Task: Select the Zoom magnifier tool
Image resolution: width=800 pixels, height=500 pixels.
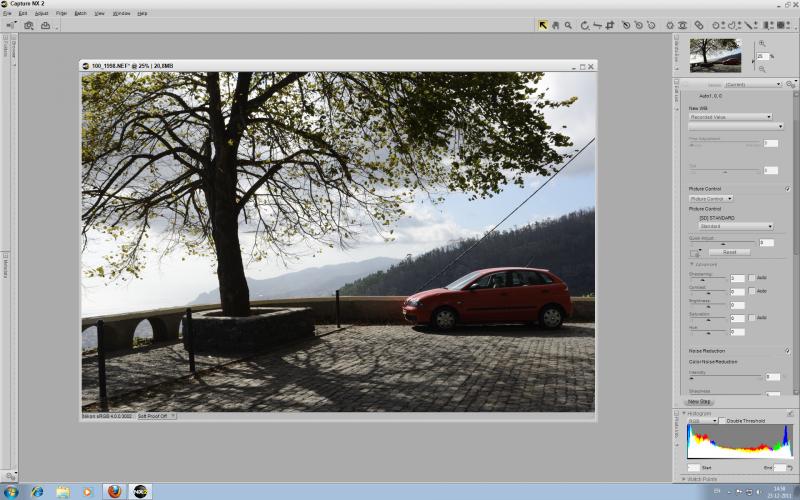Action: [568, 25]
